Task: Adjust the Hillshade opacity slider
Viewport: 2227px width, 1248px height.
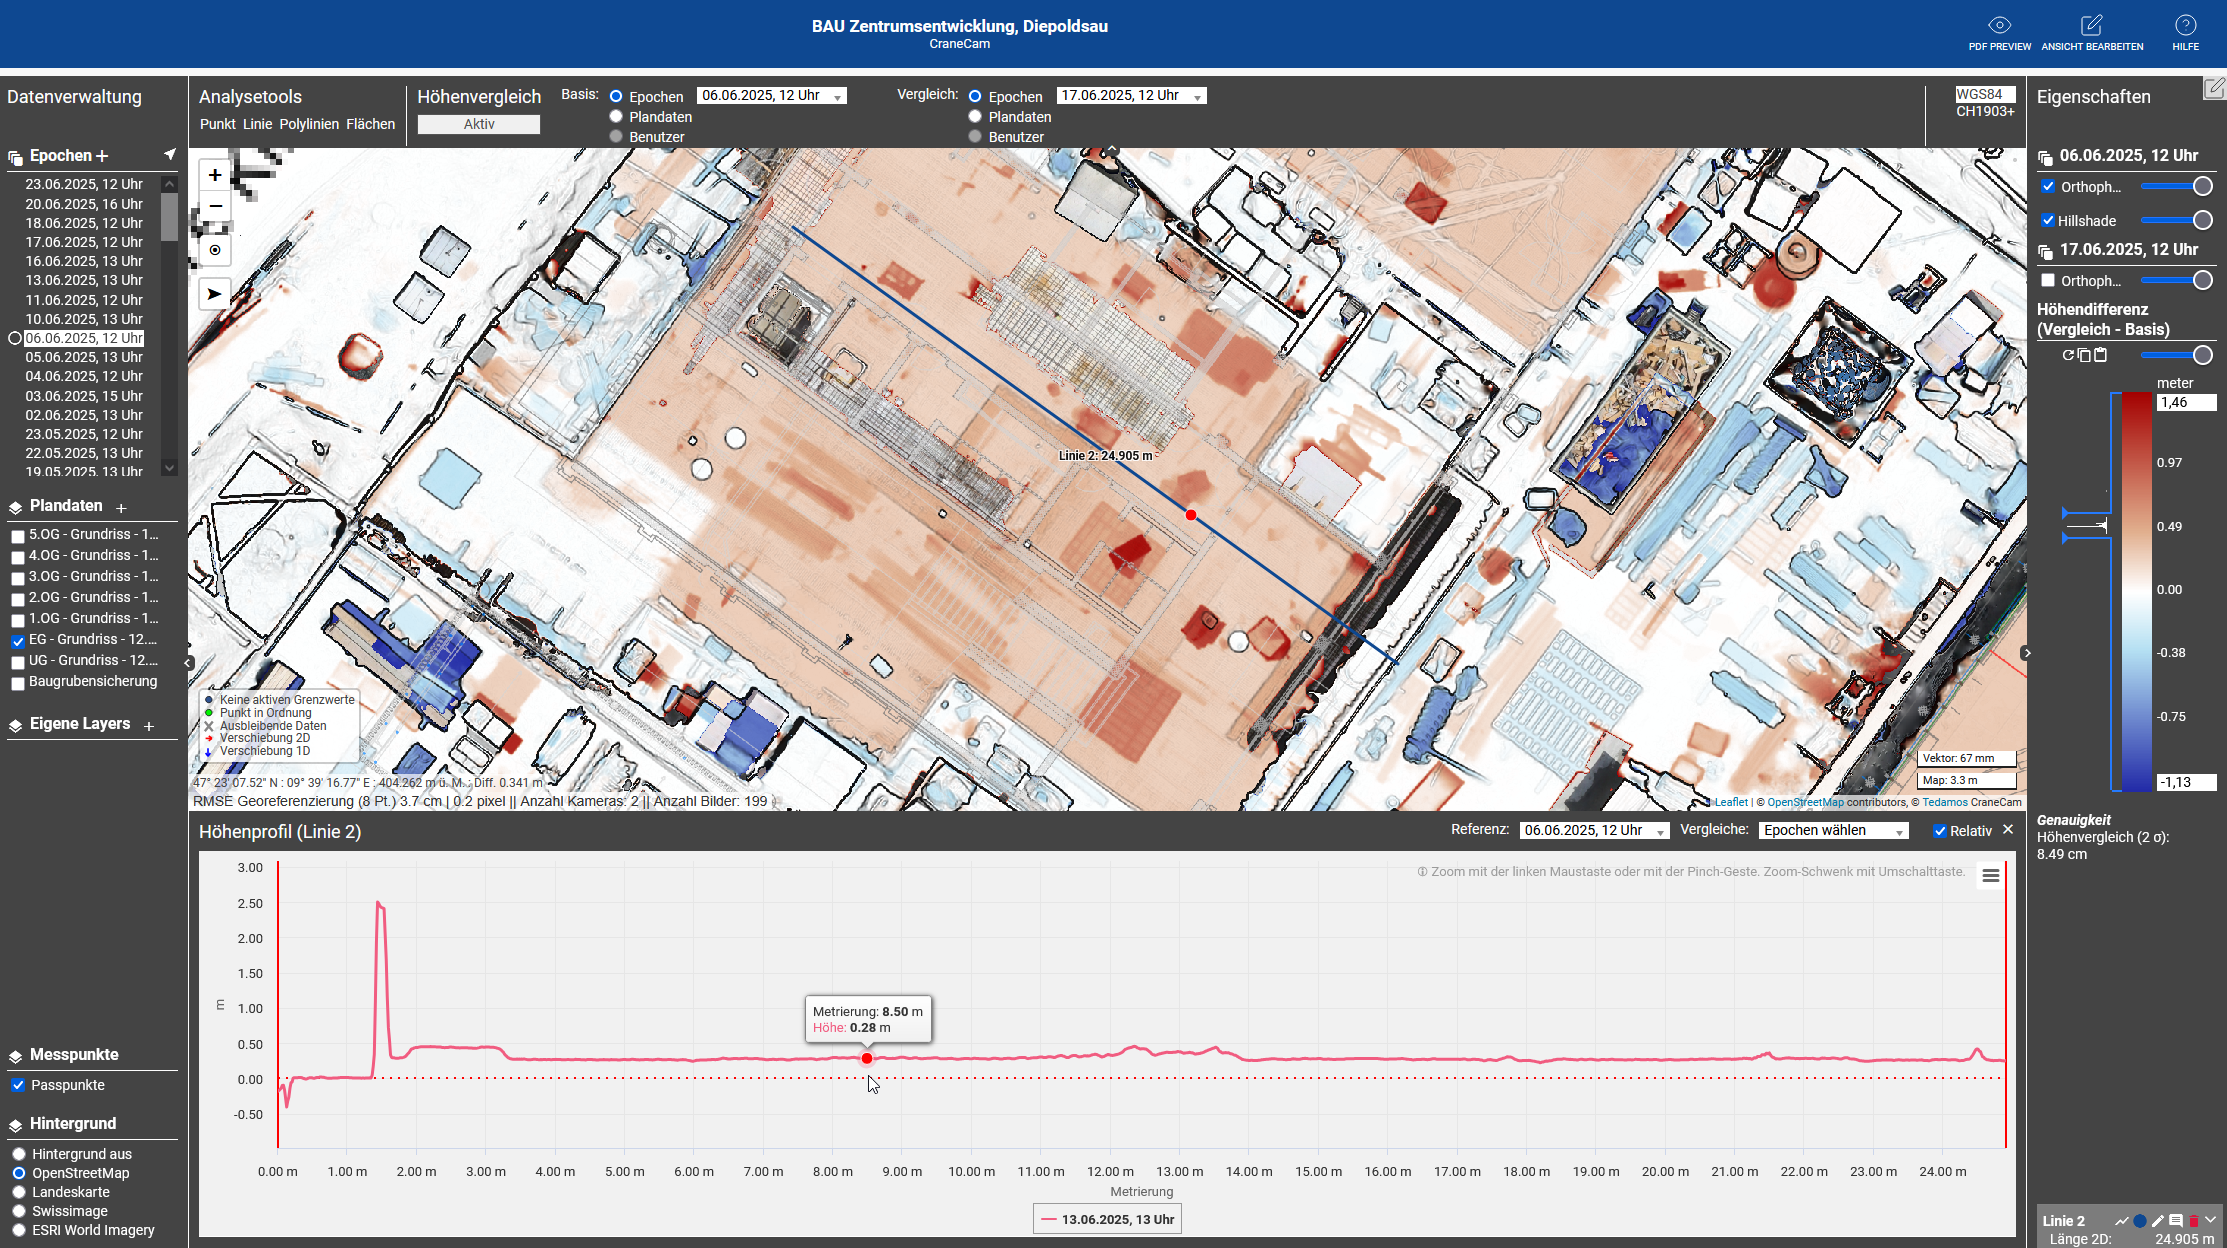Action: [2201, 220]
